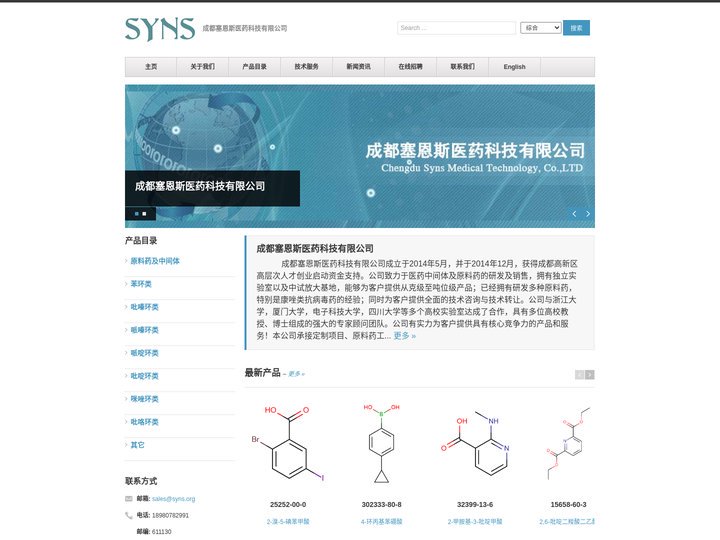Screen dimensions: 720x540
Task: Open the 咪唑环类 category
Action: 144,399
